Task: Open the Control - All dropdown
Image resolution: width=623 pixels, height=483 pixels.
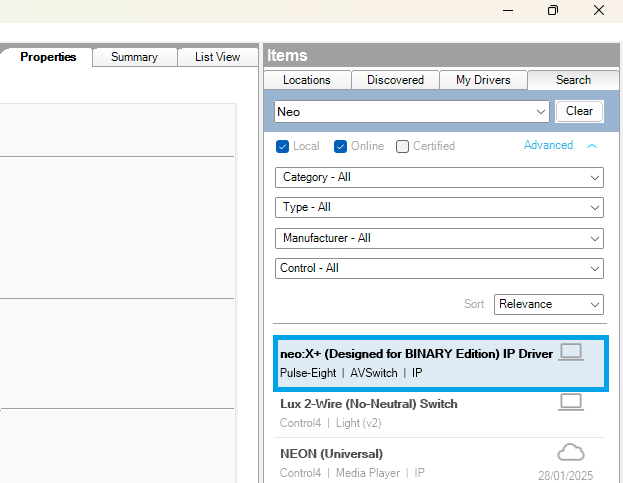Action: point(439,269)
